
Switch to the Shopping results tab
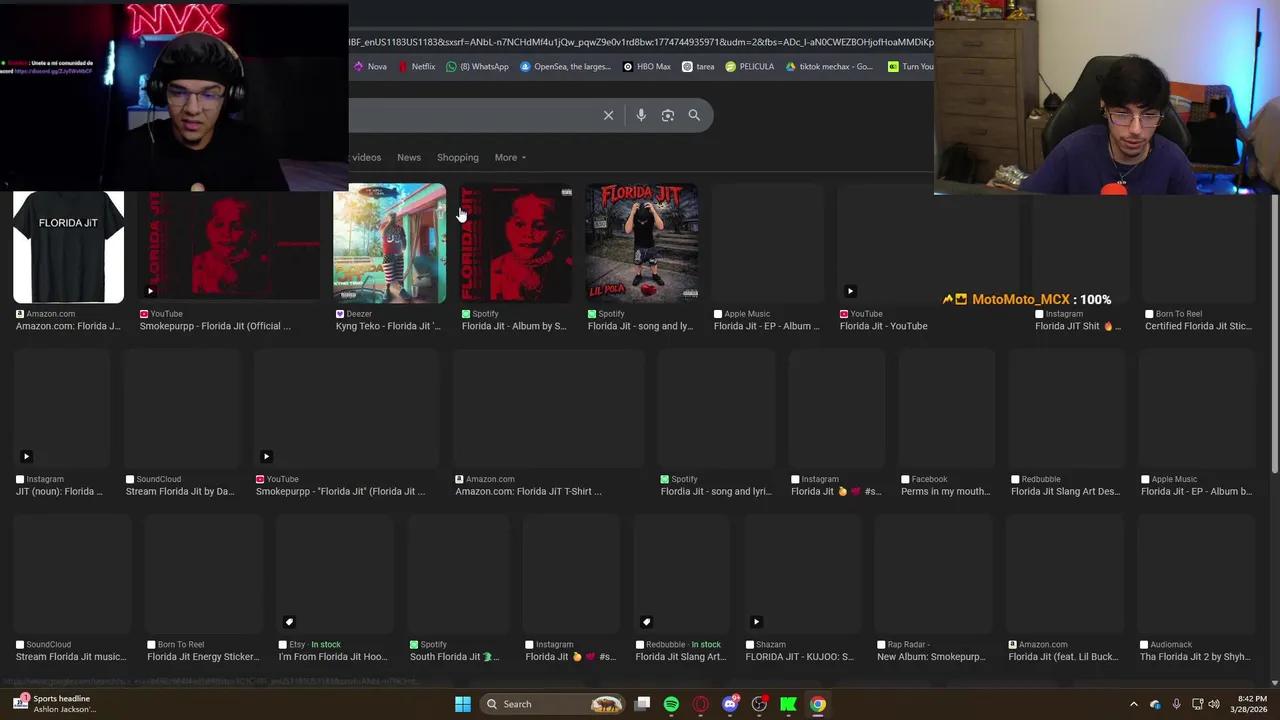pos(458,157)
